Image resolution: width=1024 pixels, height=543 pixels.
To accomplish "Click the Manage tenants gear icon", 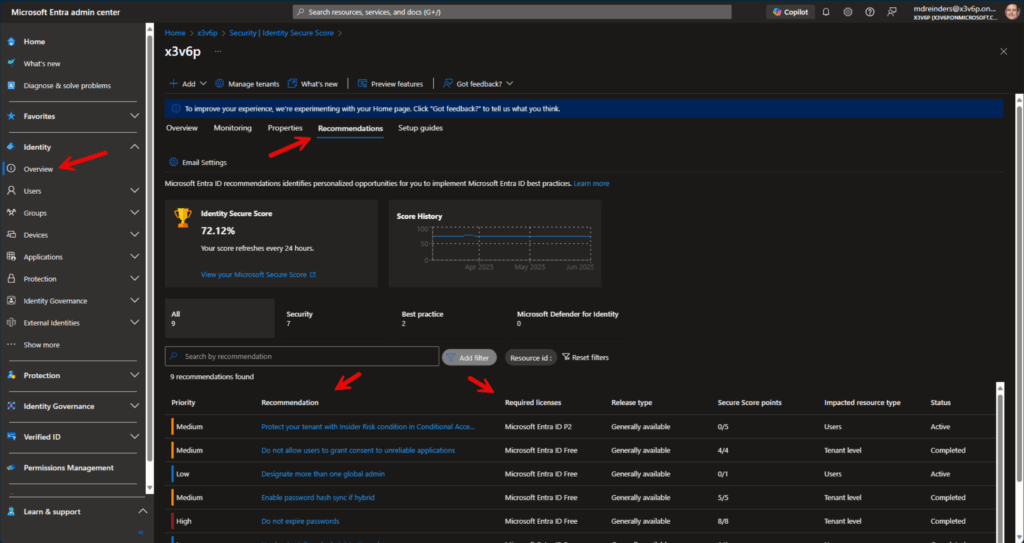I will (x=219, y=84).
